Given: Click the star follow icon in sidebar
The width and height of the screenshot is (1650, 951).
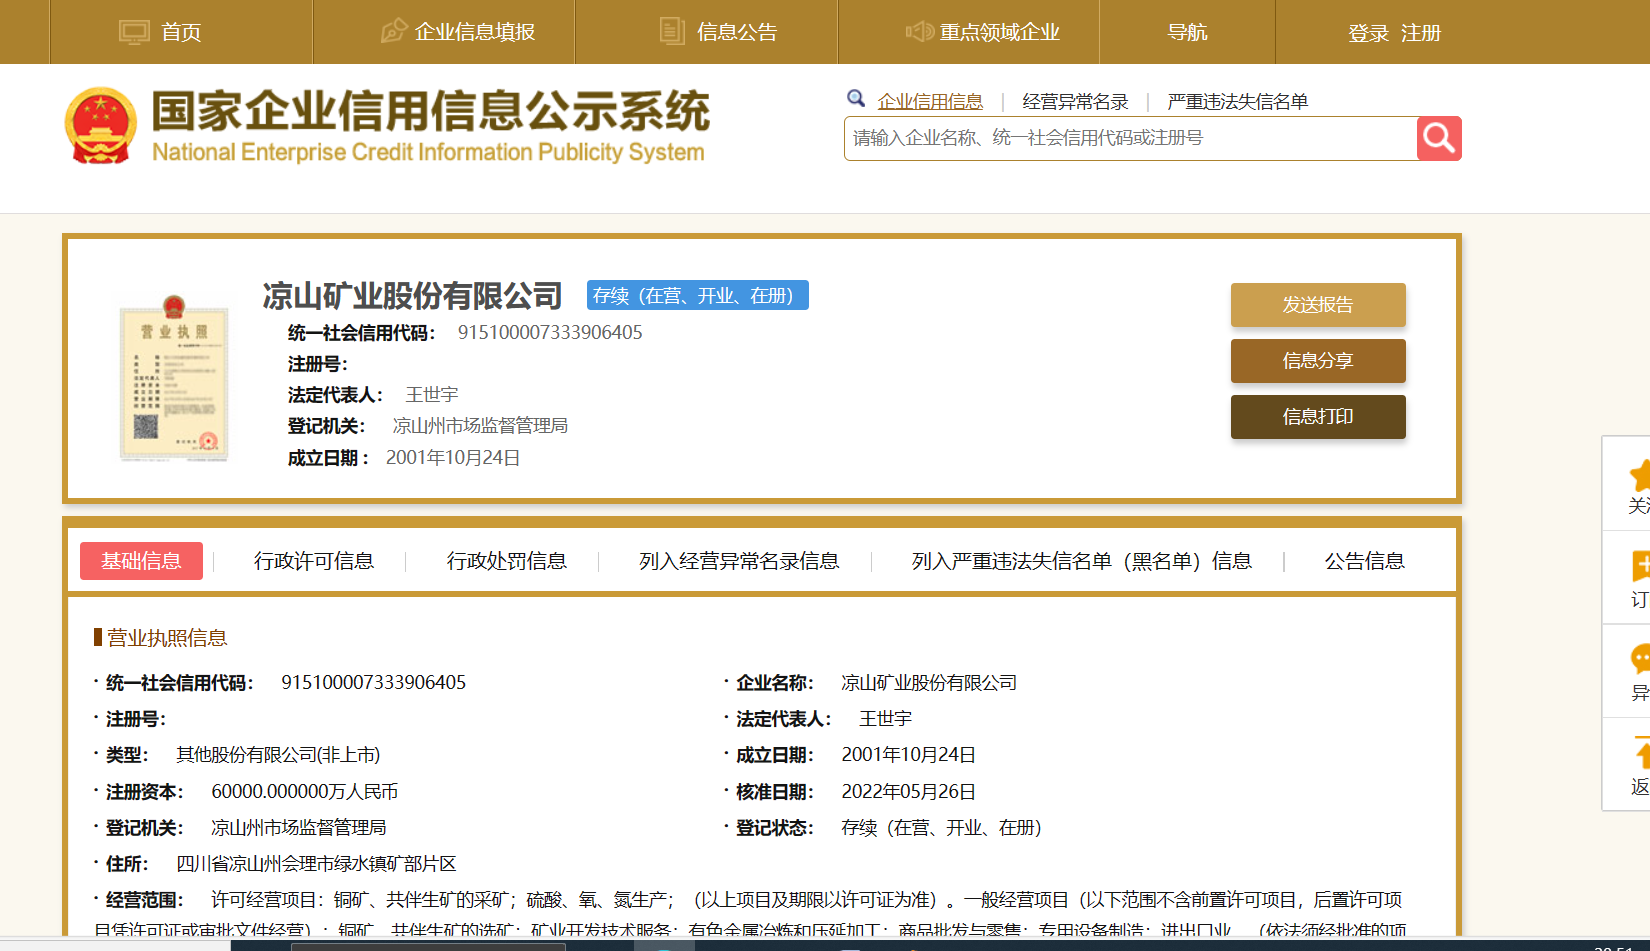Looking at the screenshot, I should point(1640,475).
